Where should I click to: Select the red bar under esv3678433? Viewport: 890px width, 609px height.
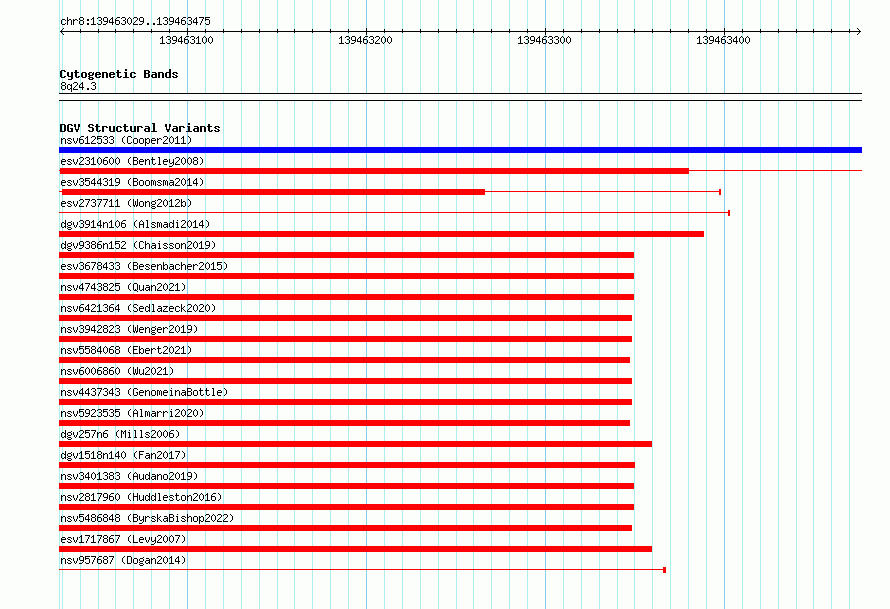click(346, 276)
